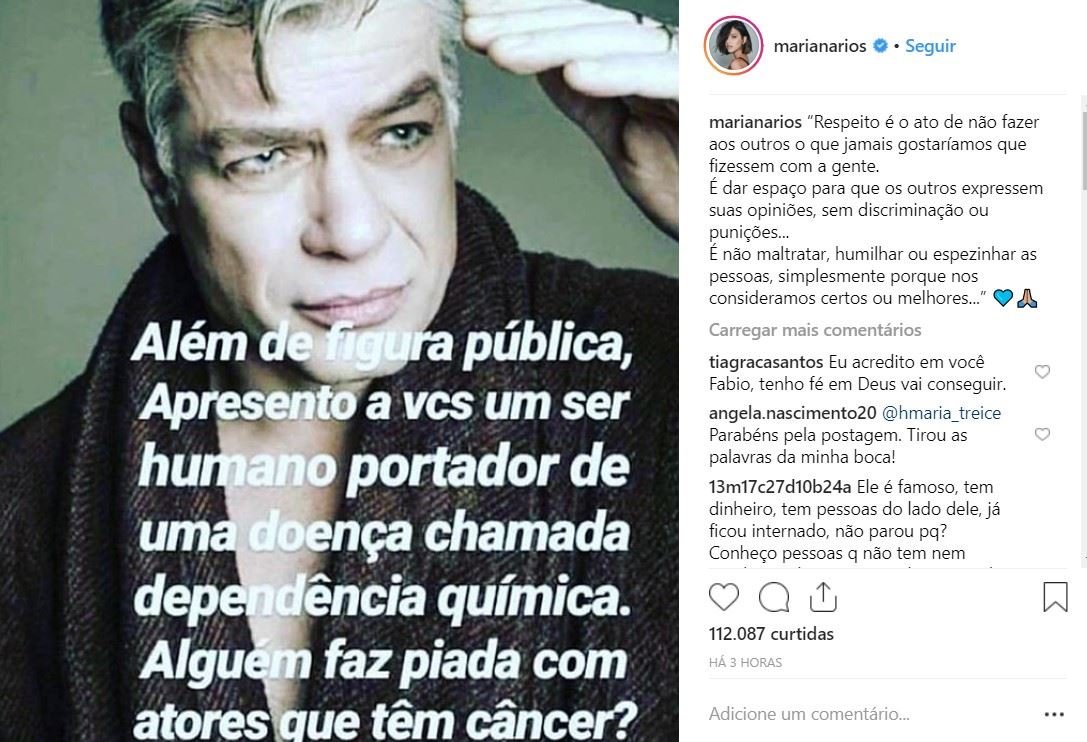
Task: Open comment bubble icon under post
Action: tap(774, 597)
